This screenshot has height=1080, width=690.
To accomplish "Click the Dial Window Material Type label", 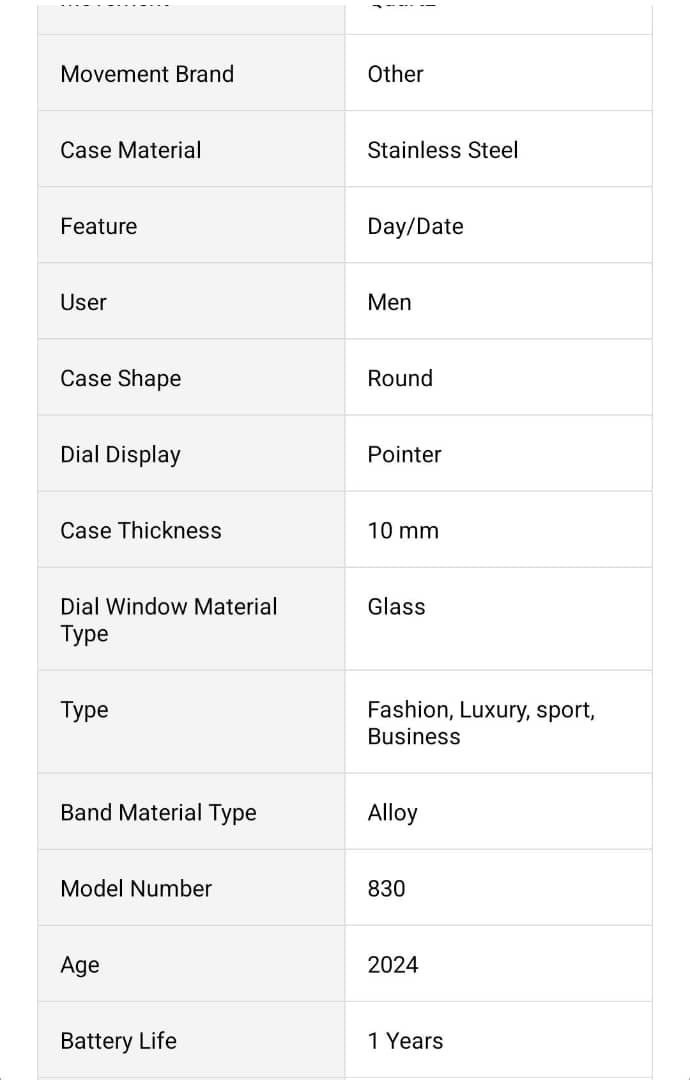I will click(168, 620).
